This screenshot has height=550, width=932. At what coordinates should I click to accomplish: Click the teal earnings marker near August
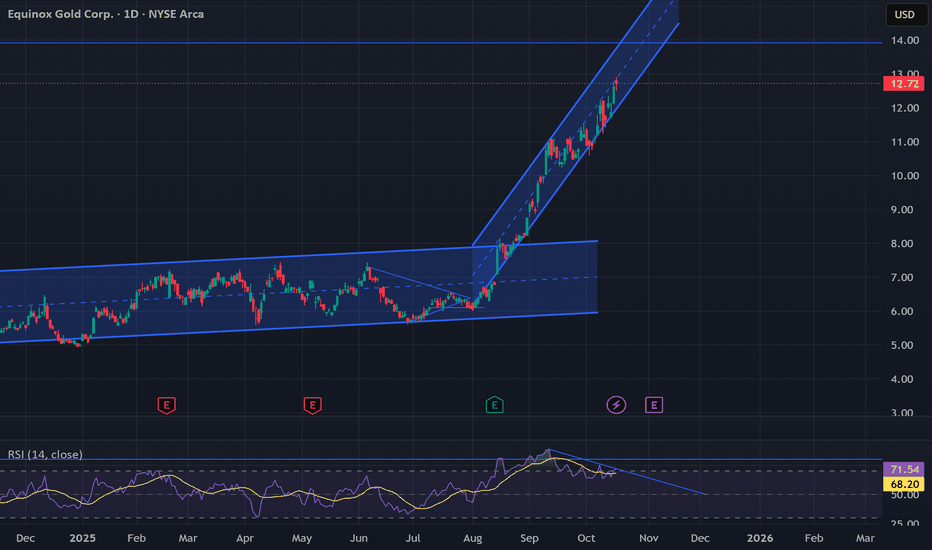click(x=495, y=406)
